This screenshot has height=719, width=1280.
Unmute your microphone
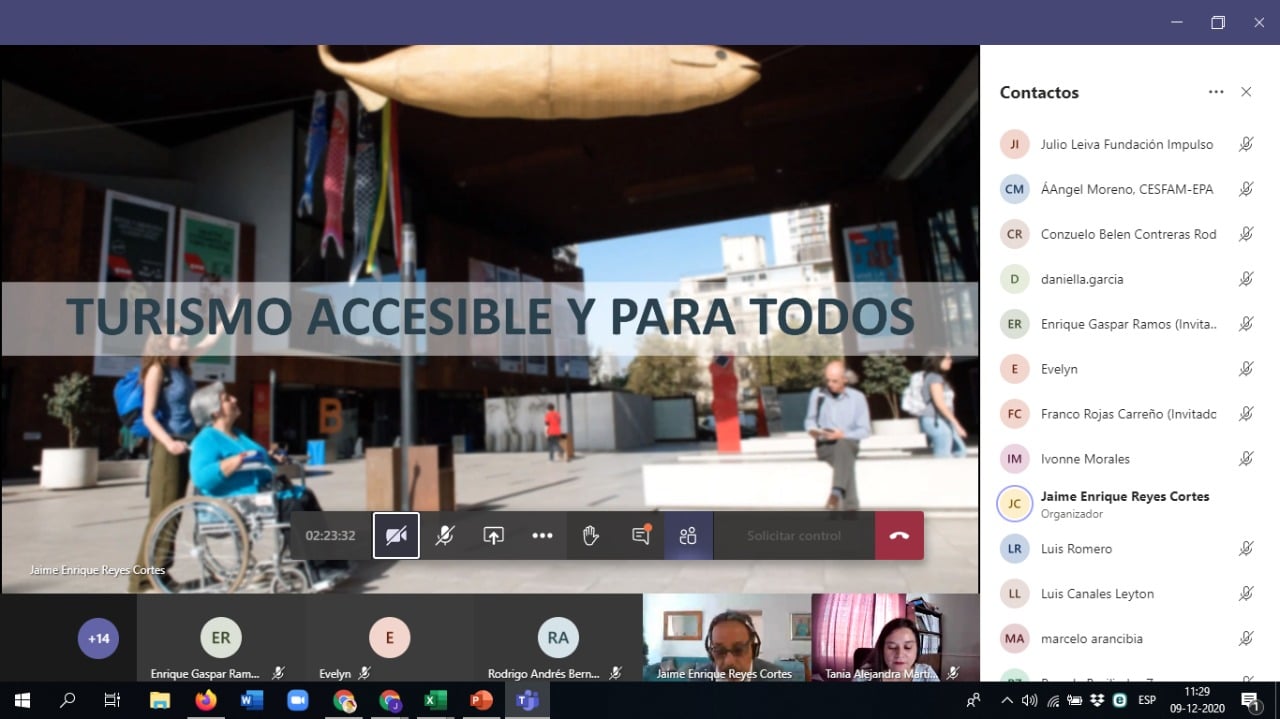(444, 535)
